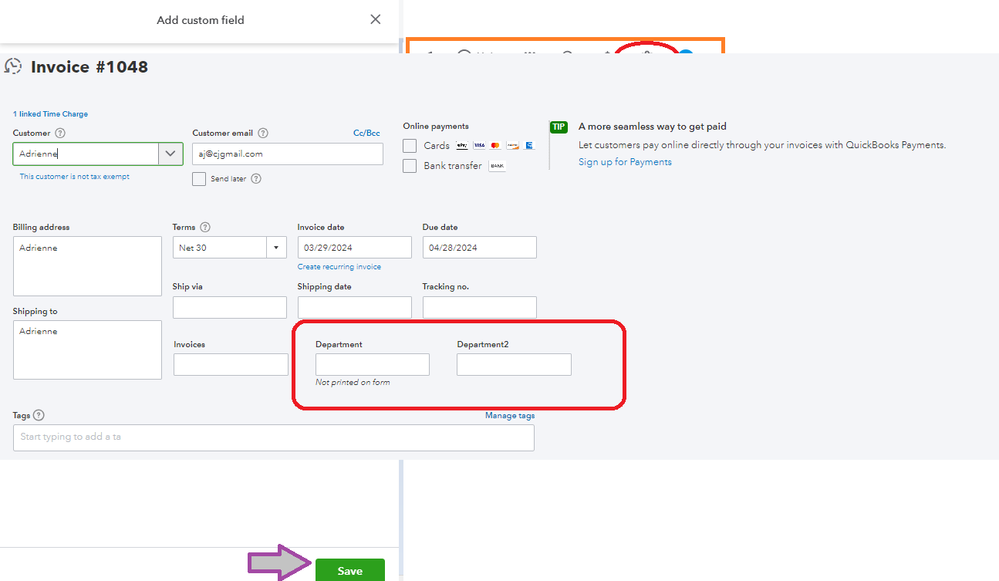
Task: Click the Shipping to text box
Action: pos(87,350)
